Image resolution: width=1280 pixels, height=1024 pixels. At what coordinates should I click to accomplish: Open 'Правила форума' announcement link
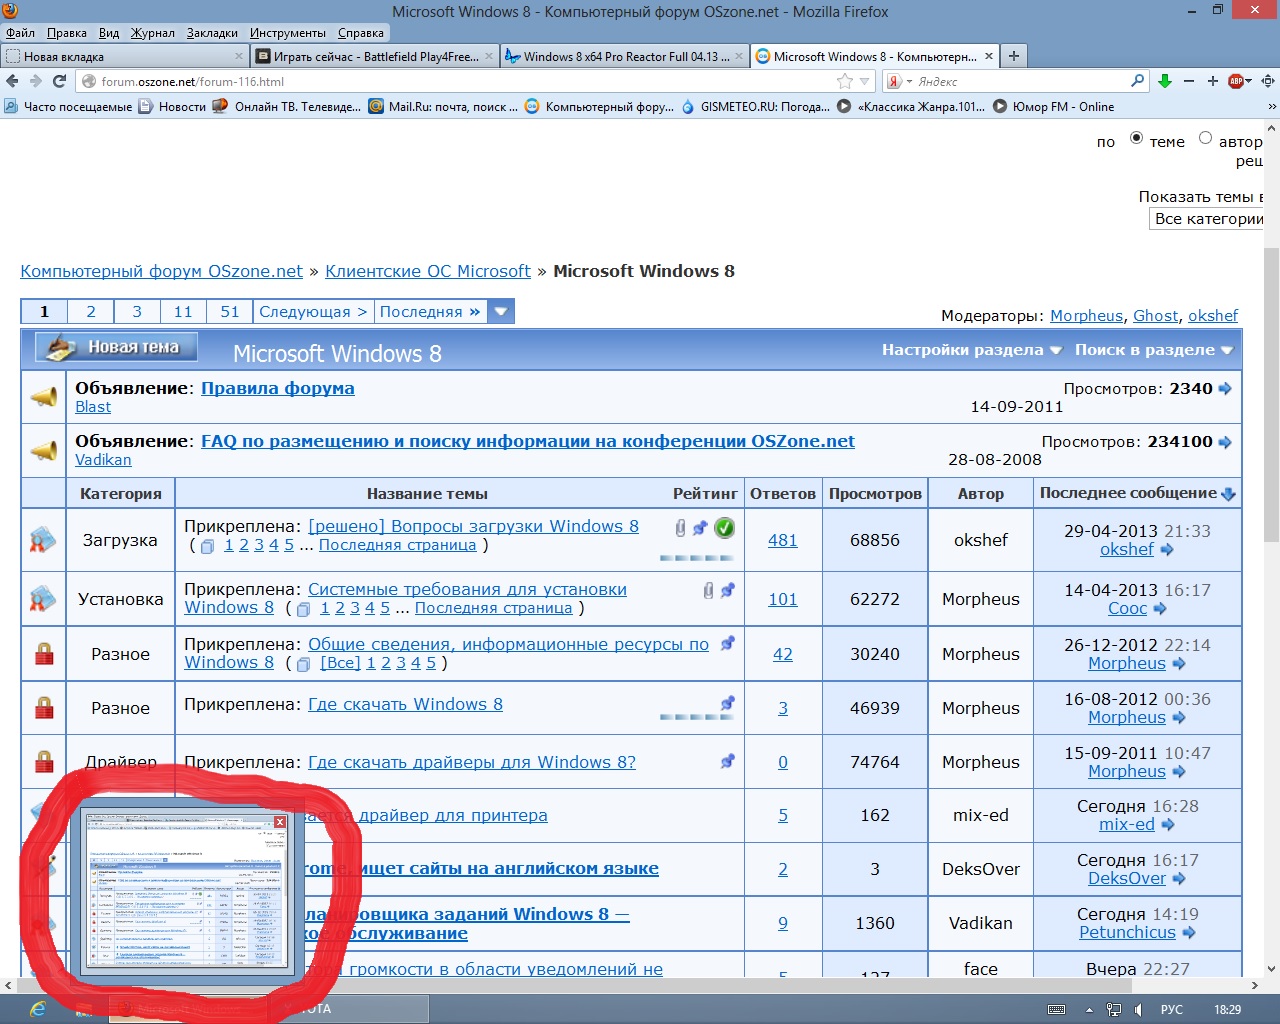(x=278, y=388)
